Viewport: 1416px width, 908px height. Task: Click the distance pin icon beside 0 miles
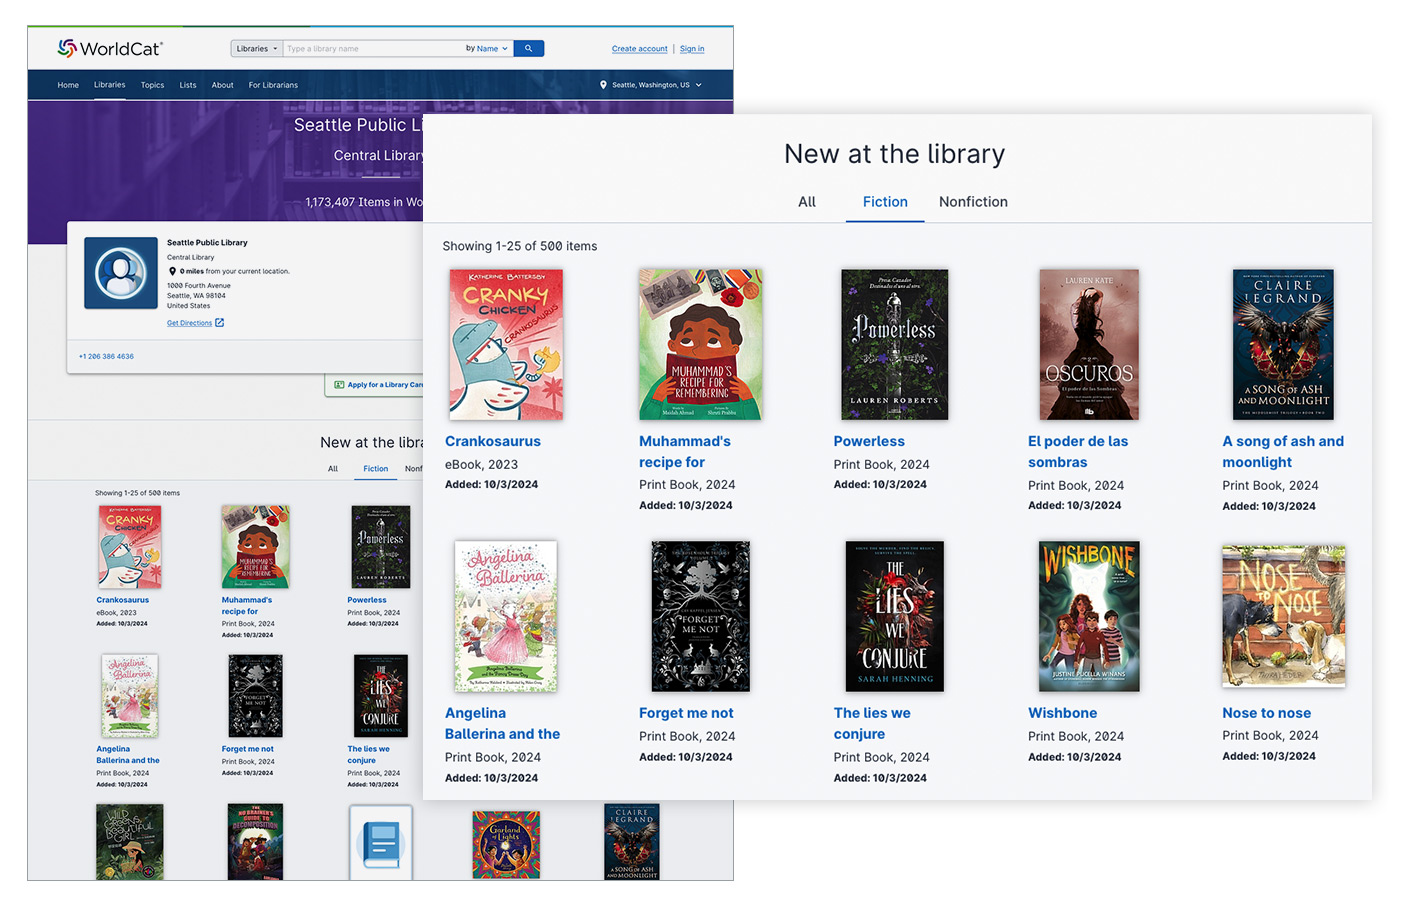click(x=172, y=271)
